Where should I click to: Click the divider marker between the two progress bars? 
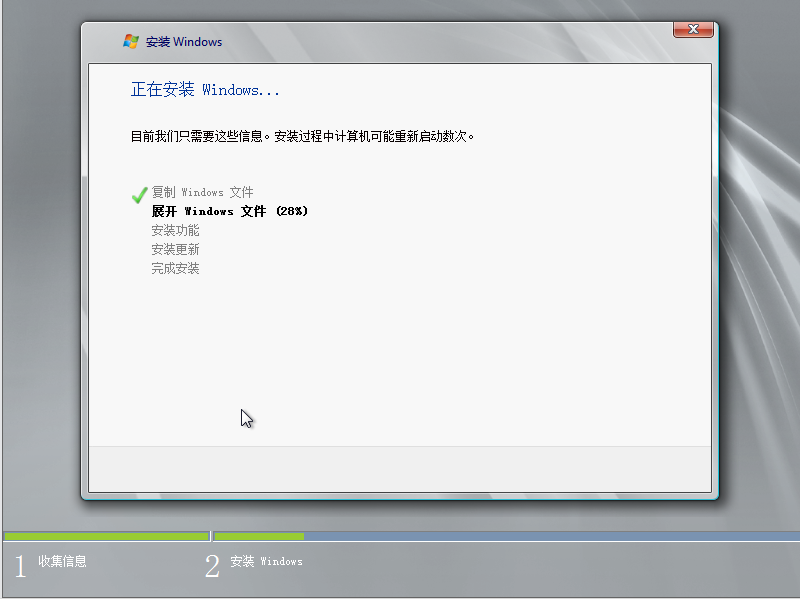211,536
